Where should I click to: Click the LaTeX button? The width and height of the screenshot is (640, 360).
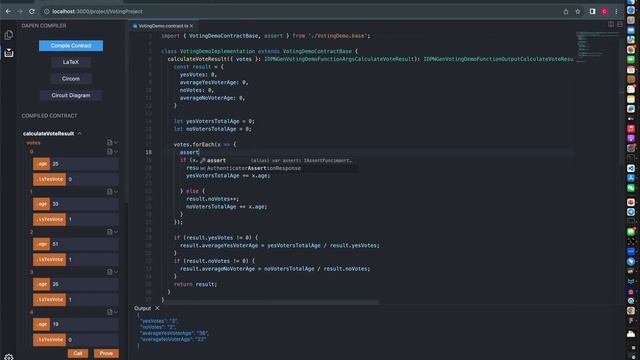tap(71, 62)
